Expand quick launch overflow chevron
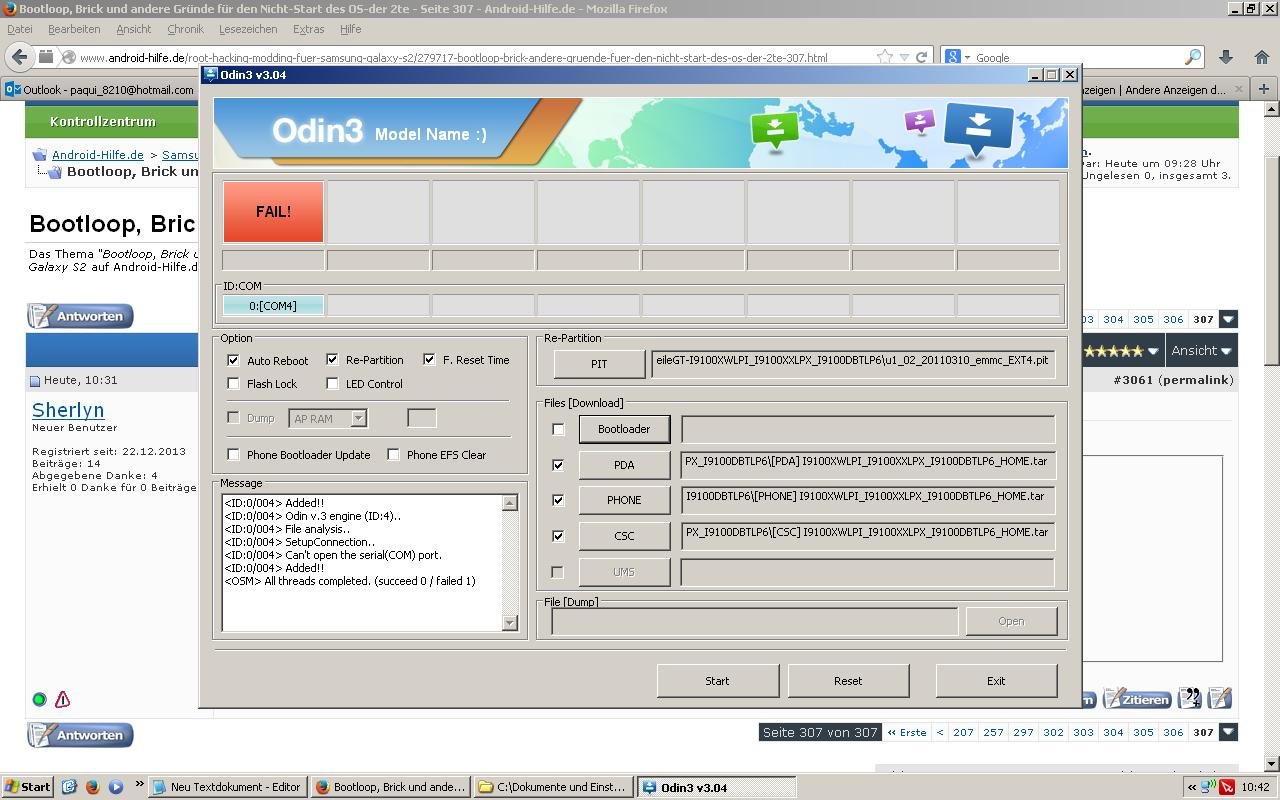Viewport: 1280px width, 800px height. coord(138,785)
